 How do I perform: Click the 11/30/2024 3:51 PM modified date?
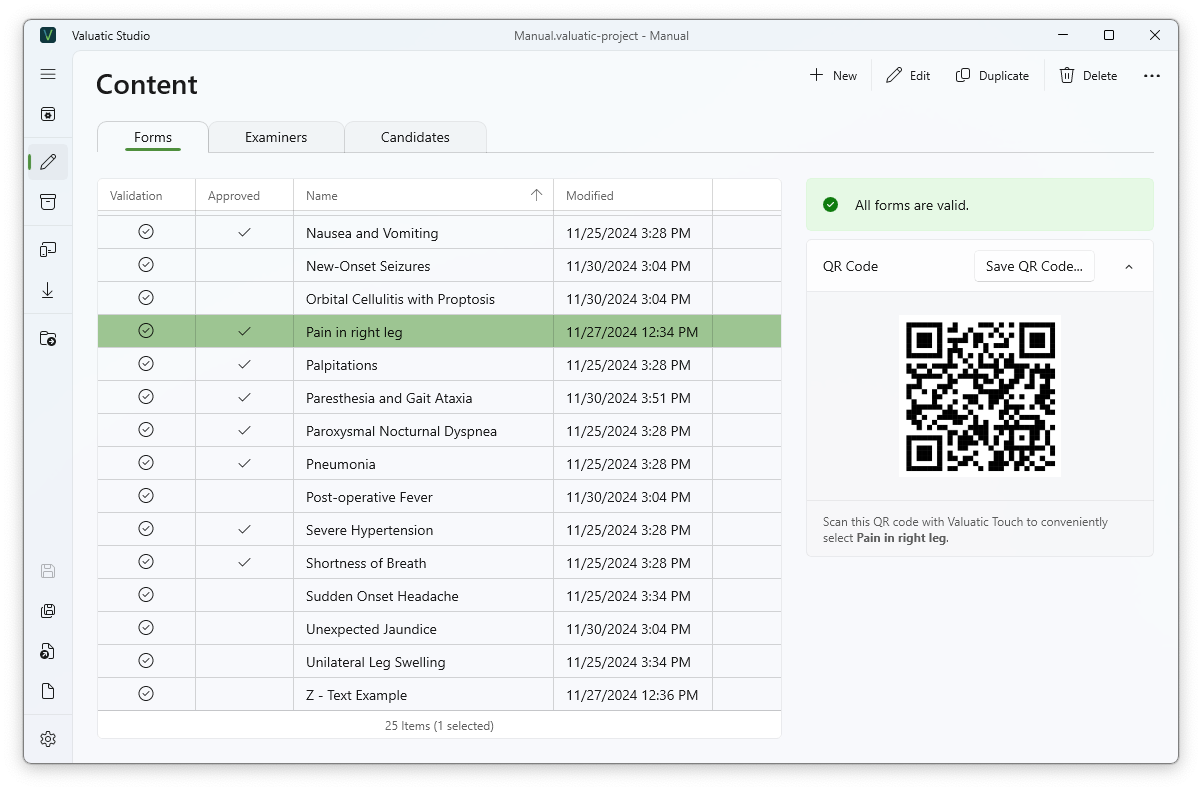pos(628,398)
